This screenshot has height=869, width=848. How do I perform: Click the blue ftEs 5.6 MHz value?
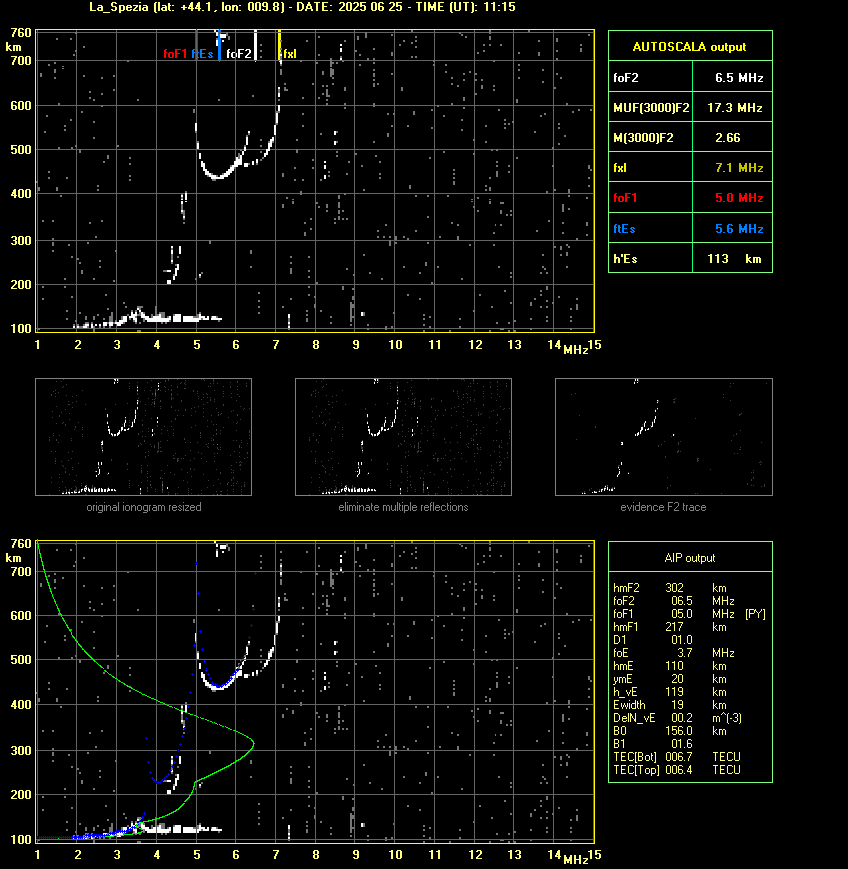pos(739,228)
